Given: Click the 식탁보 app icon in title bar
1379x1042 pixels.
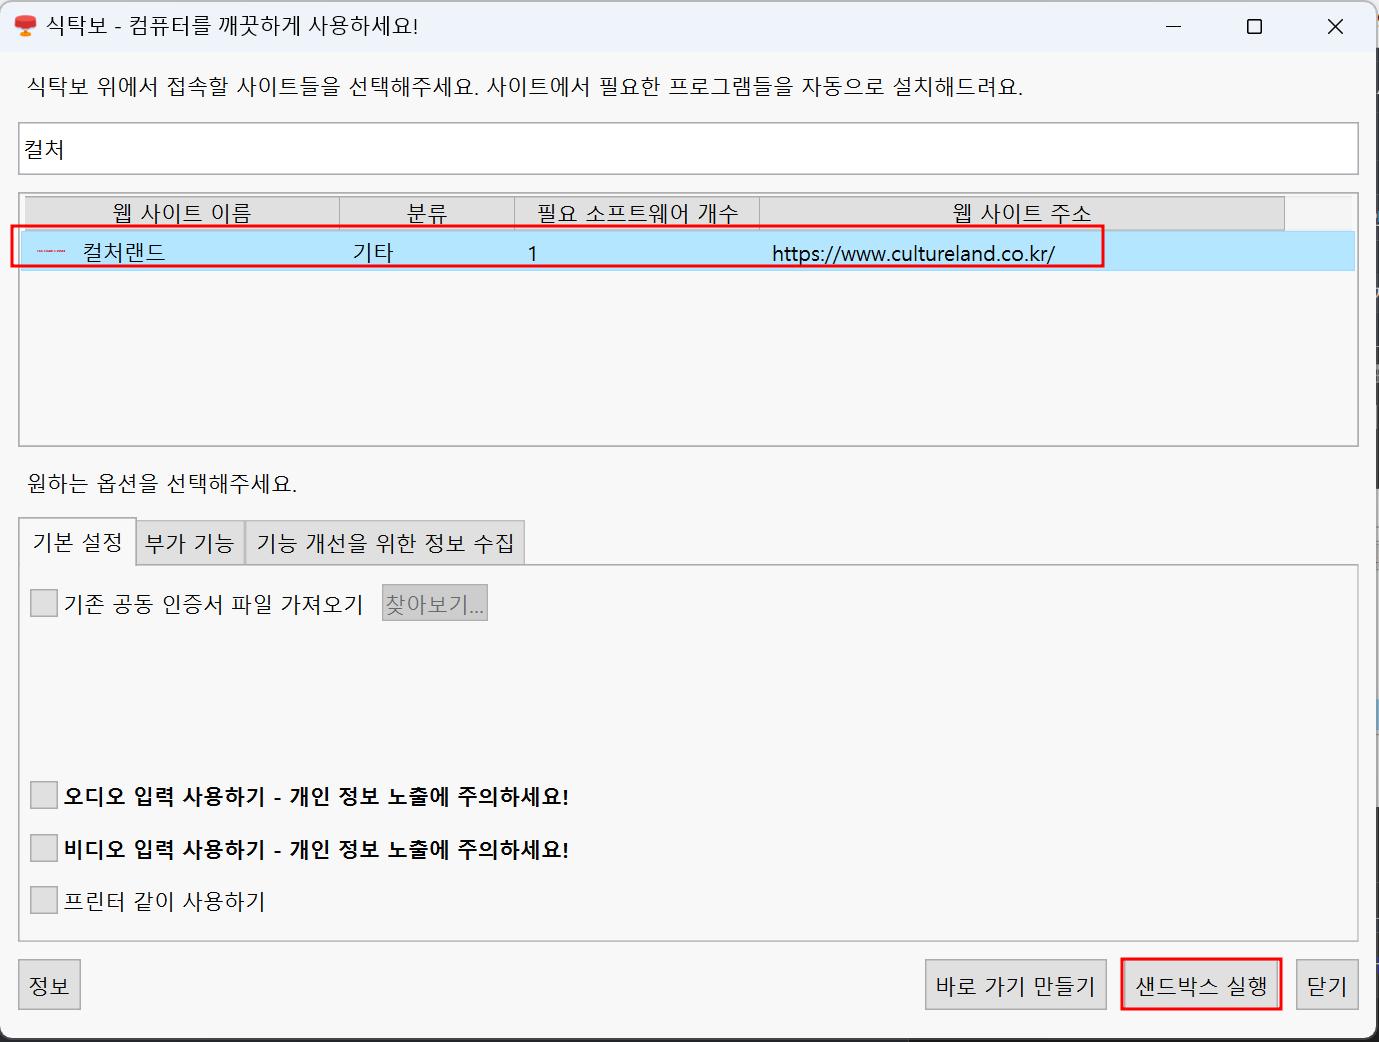Looking at the screenshot, I should [26, 26].
